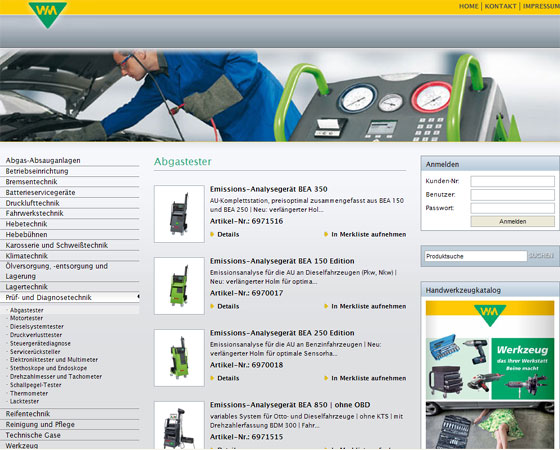
Task: Collapse the Prüf- und Diagnosetechnik category
Action: 70,298
